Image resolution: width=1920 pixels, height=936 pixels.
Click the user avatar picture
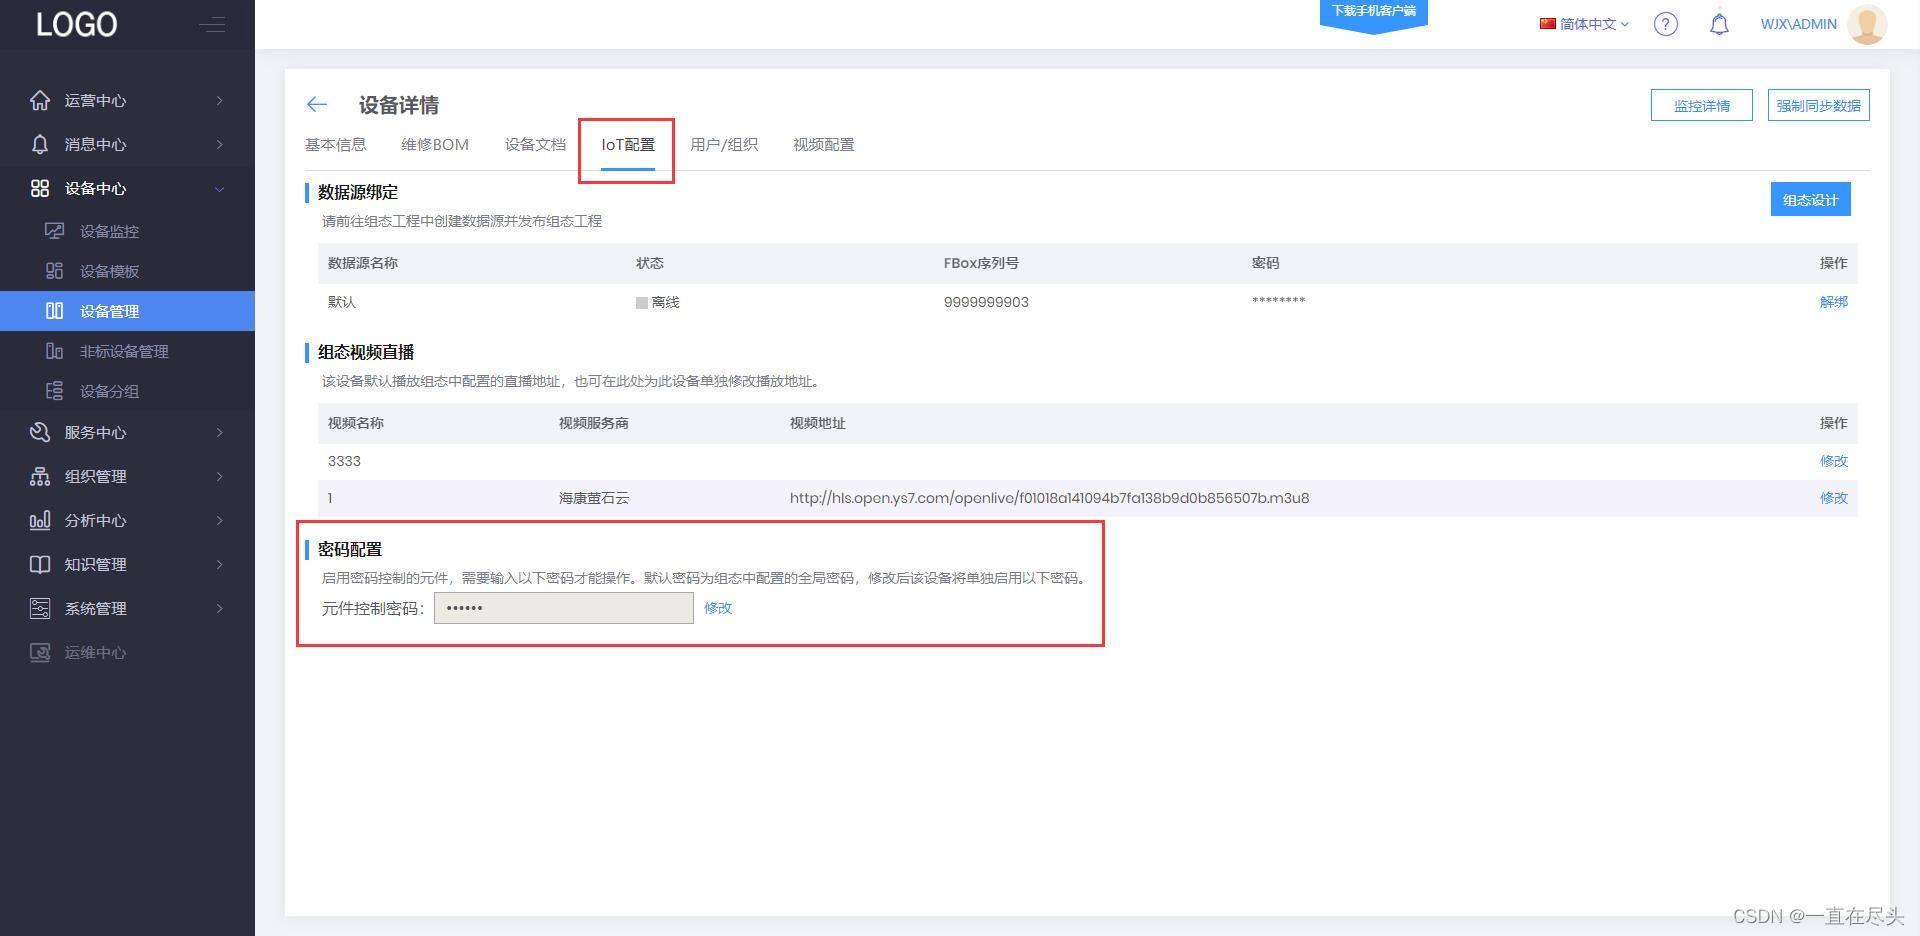[1867, 24]
